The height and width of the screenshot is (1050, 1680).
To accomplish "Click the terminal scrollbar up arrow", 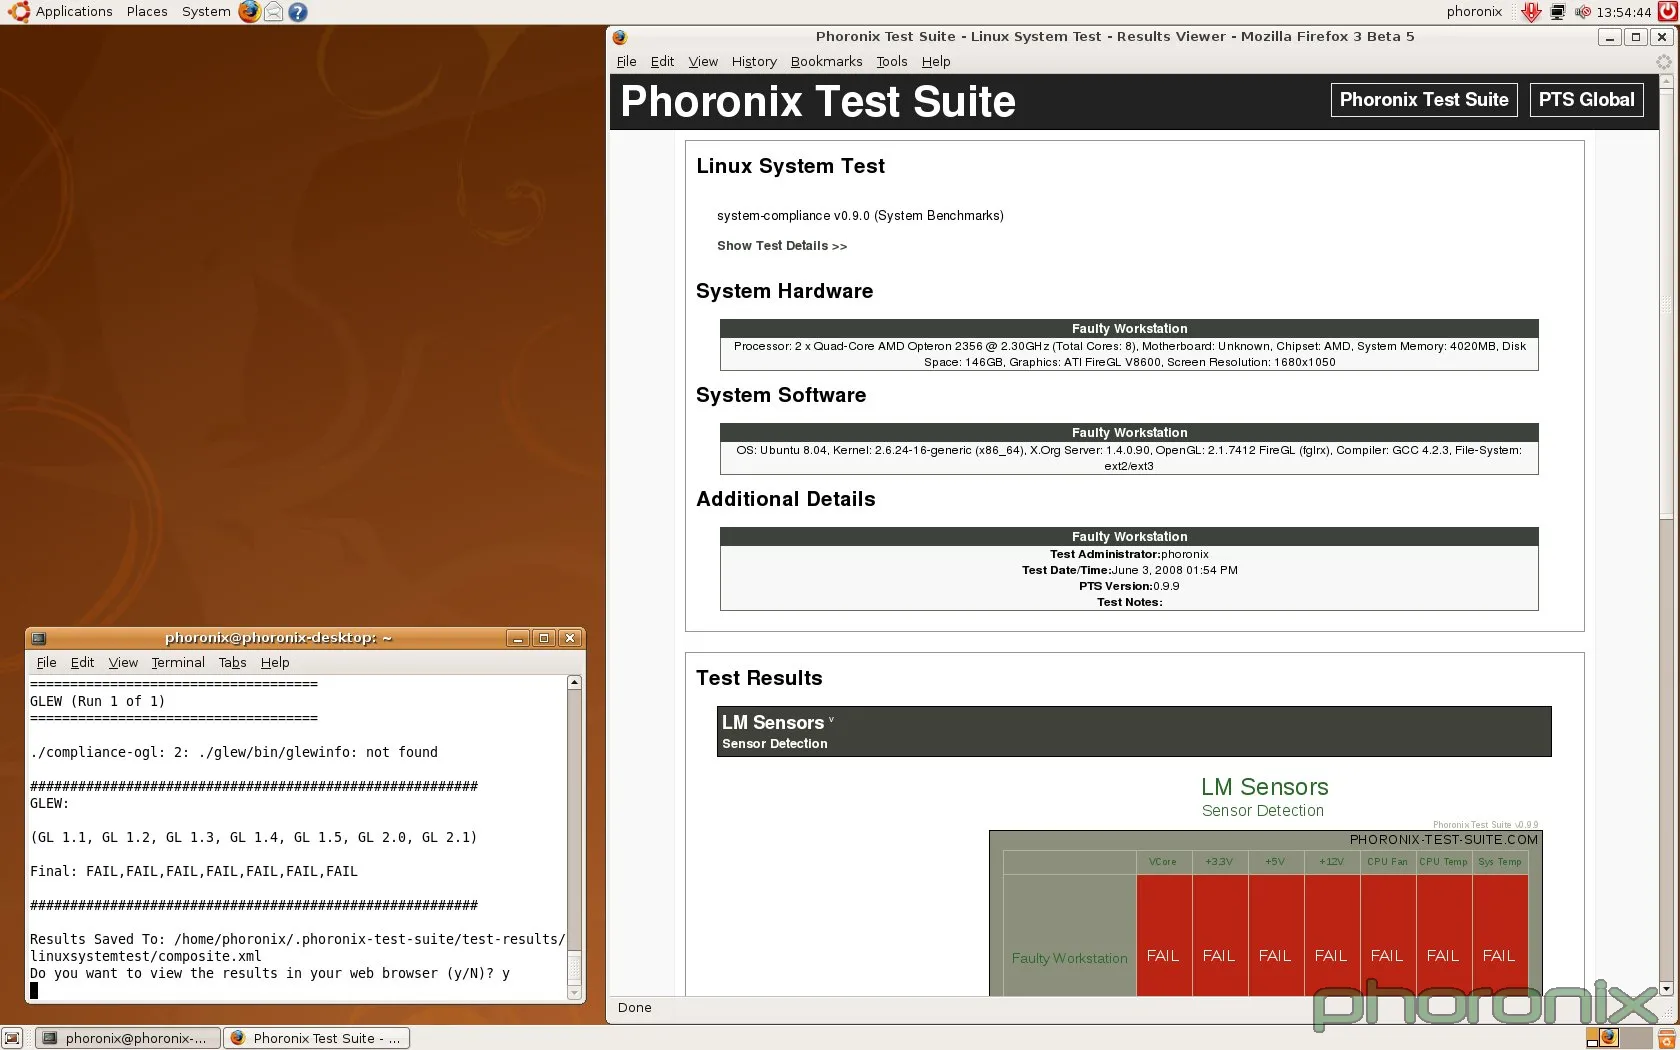I will coord(574,683).
